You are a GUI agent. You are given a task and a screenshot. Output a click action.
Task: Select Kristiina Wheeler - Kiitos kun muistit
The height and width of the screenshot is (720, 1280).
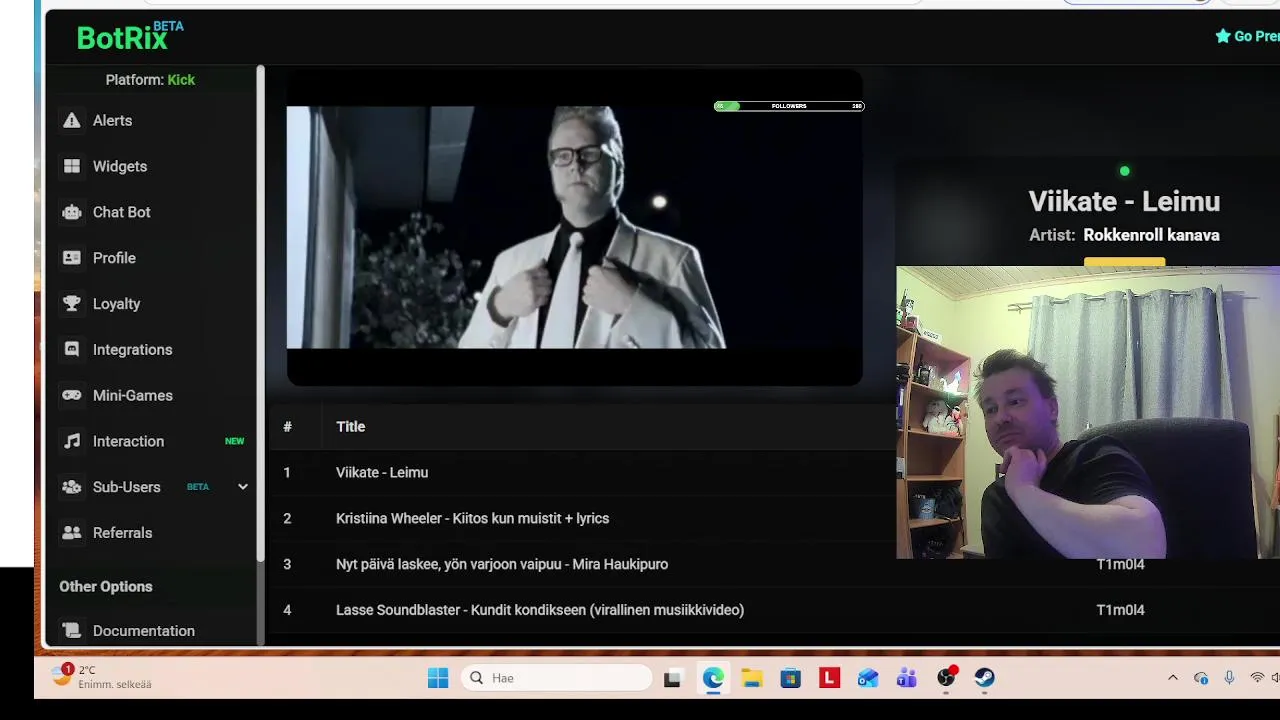[x=472, y=518]
